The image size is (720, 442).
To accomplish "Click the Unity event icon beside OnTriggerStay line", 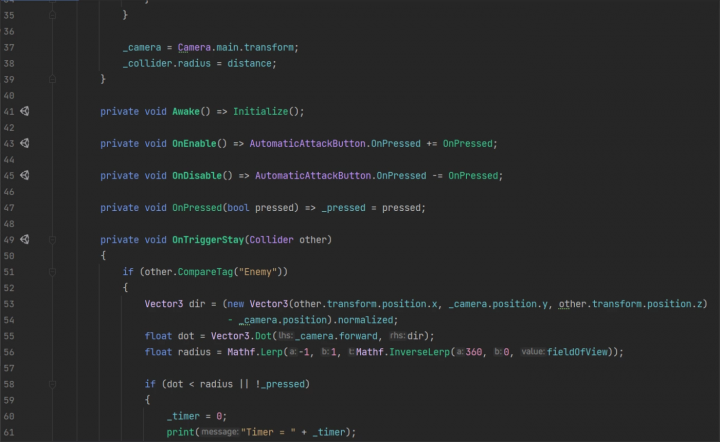I will pos(25,239).
